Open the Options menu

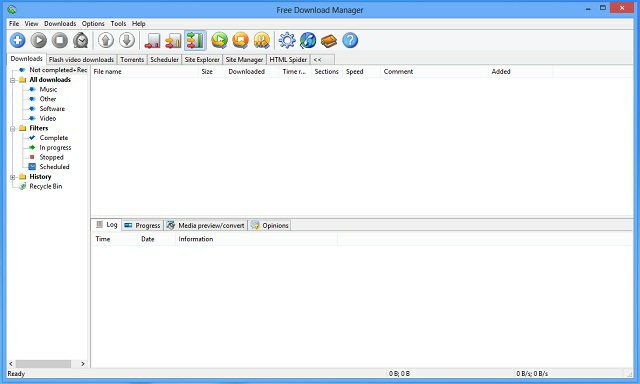pos(93,24)
